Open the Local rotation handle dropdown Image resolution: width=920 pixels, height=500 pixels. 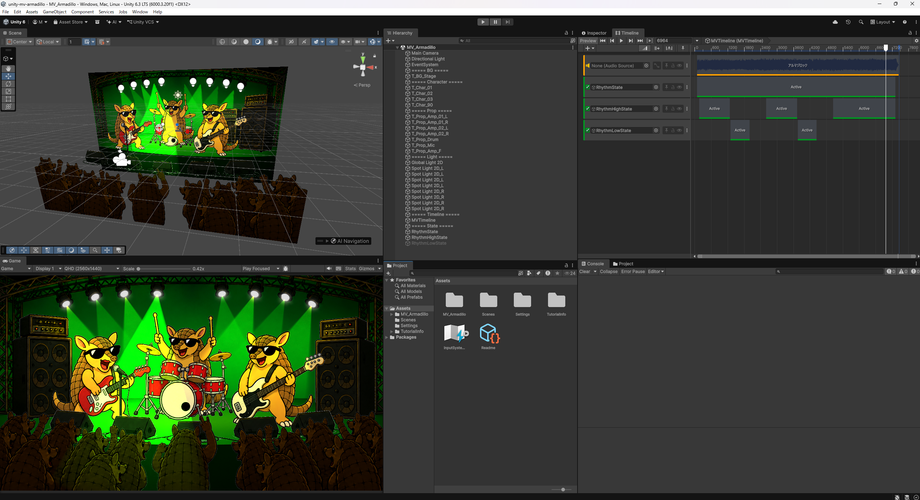click(48, 42)
